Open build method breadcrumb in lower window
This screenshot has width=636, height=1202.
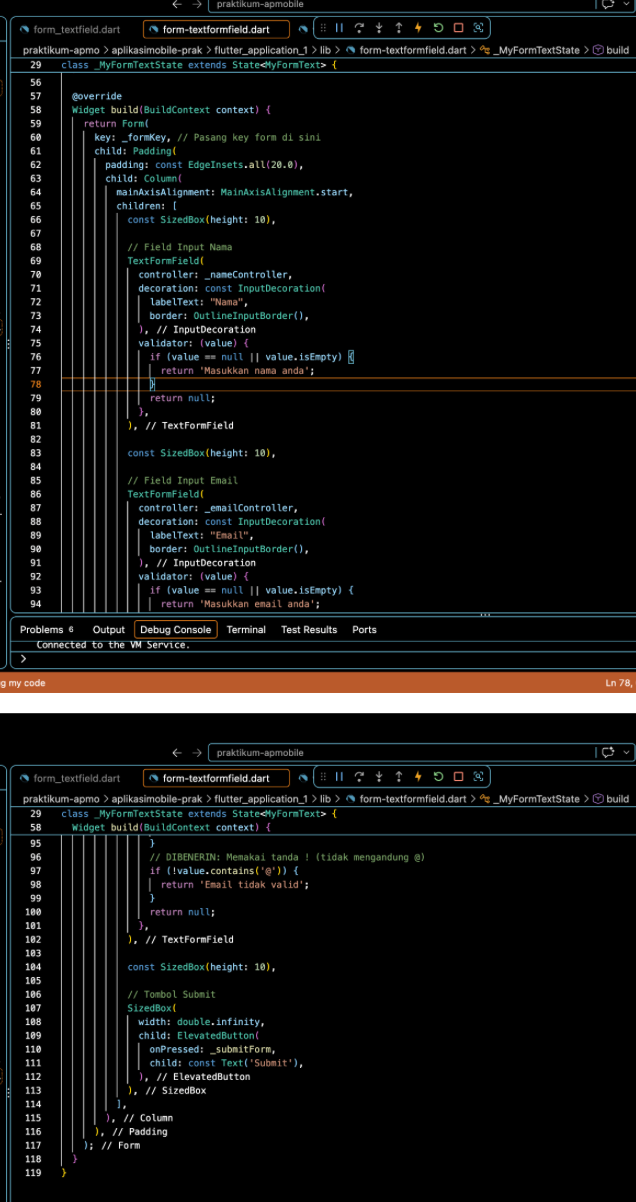[x=611, y=799]
